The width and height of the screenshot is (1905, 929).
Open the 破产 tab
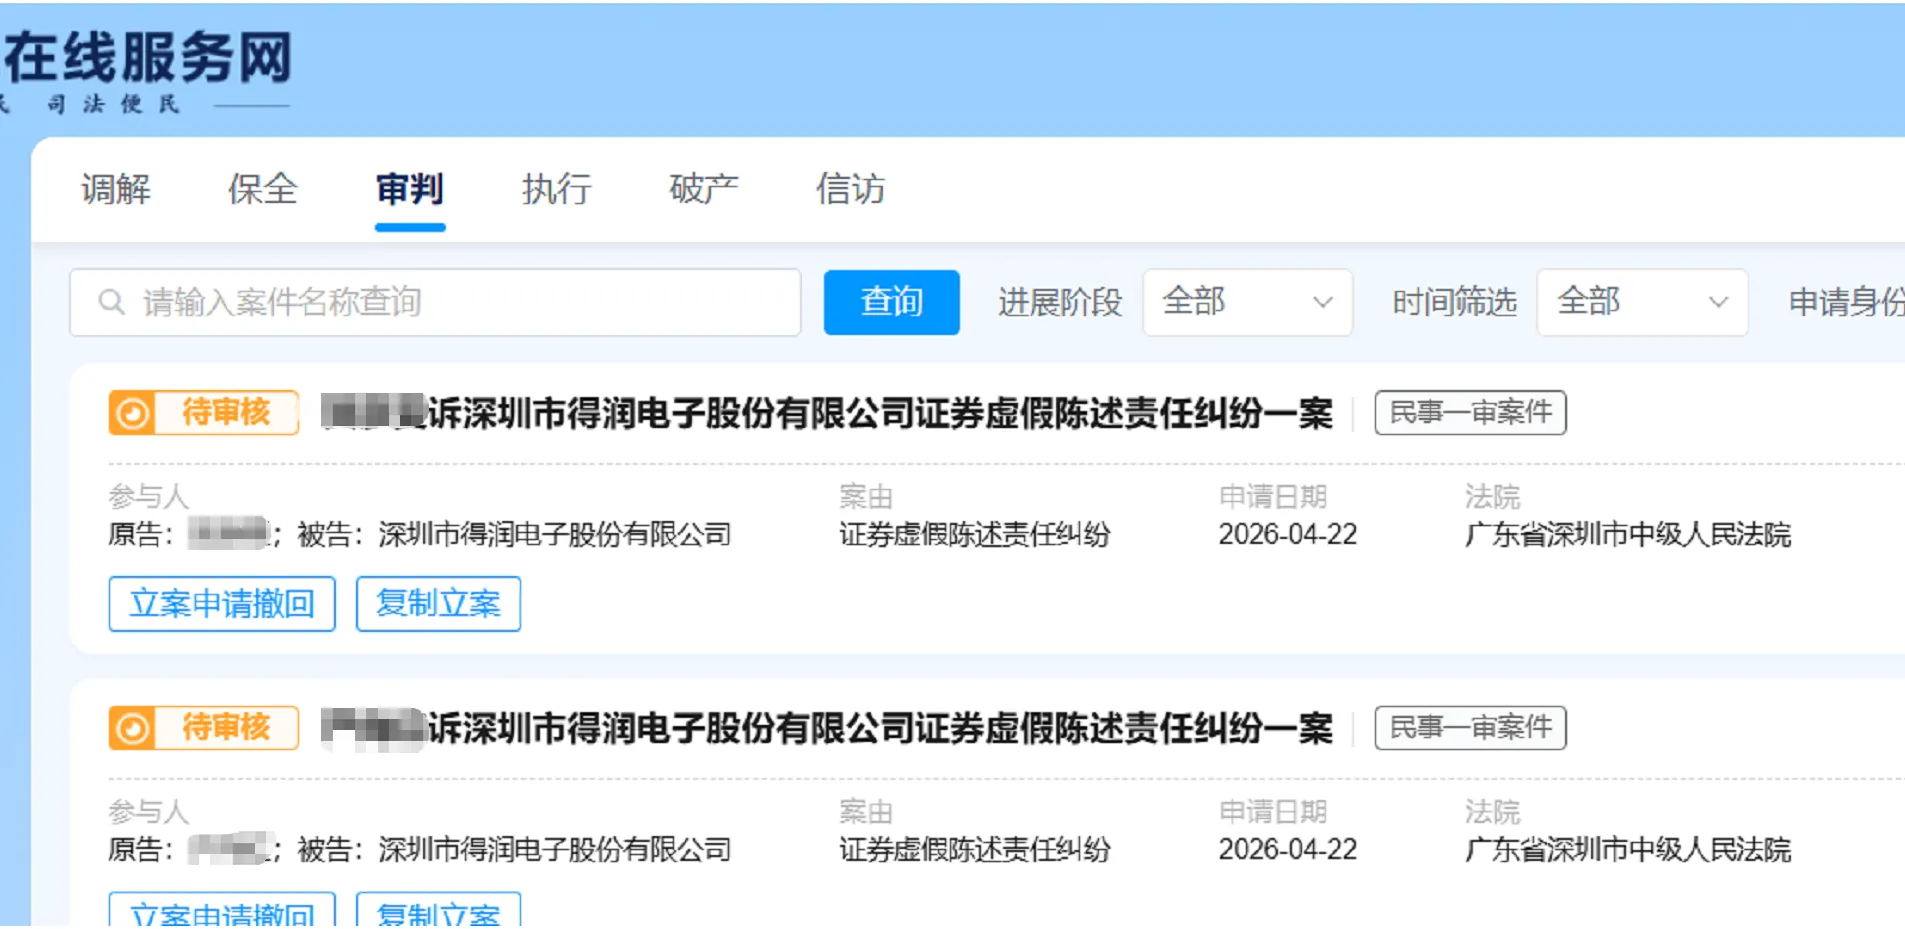tap(704, 188)
